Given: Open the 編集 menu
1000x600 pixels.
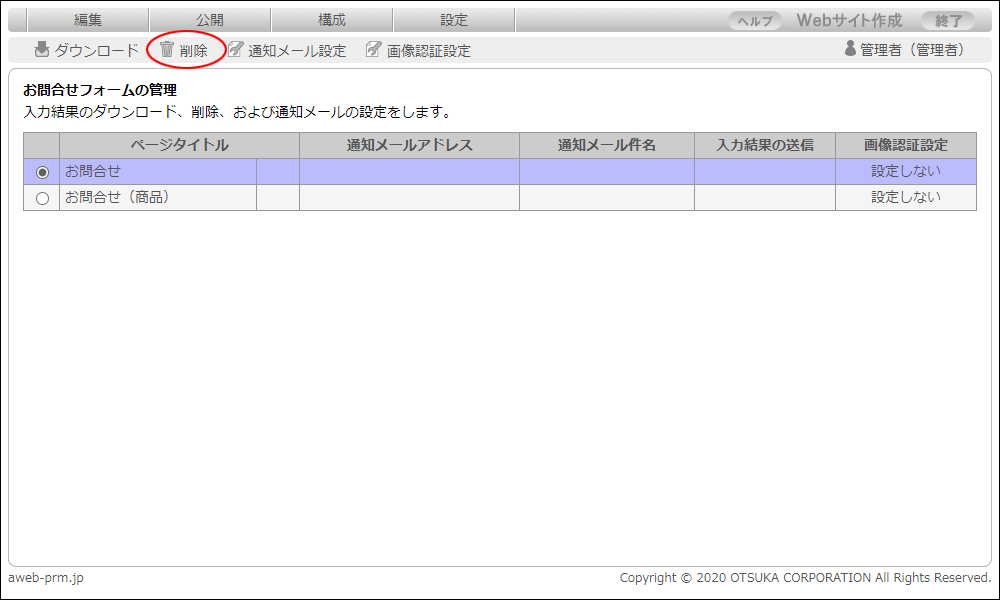Looking at the screenshot, I should [88, 20].
